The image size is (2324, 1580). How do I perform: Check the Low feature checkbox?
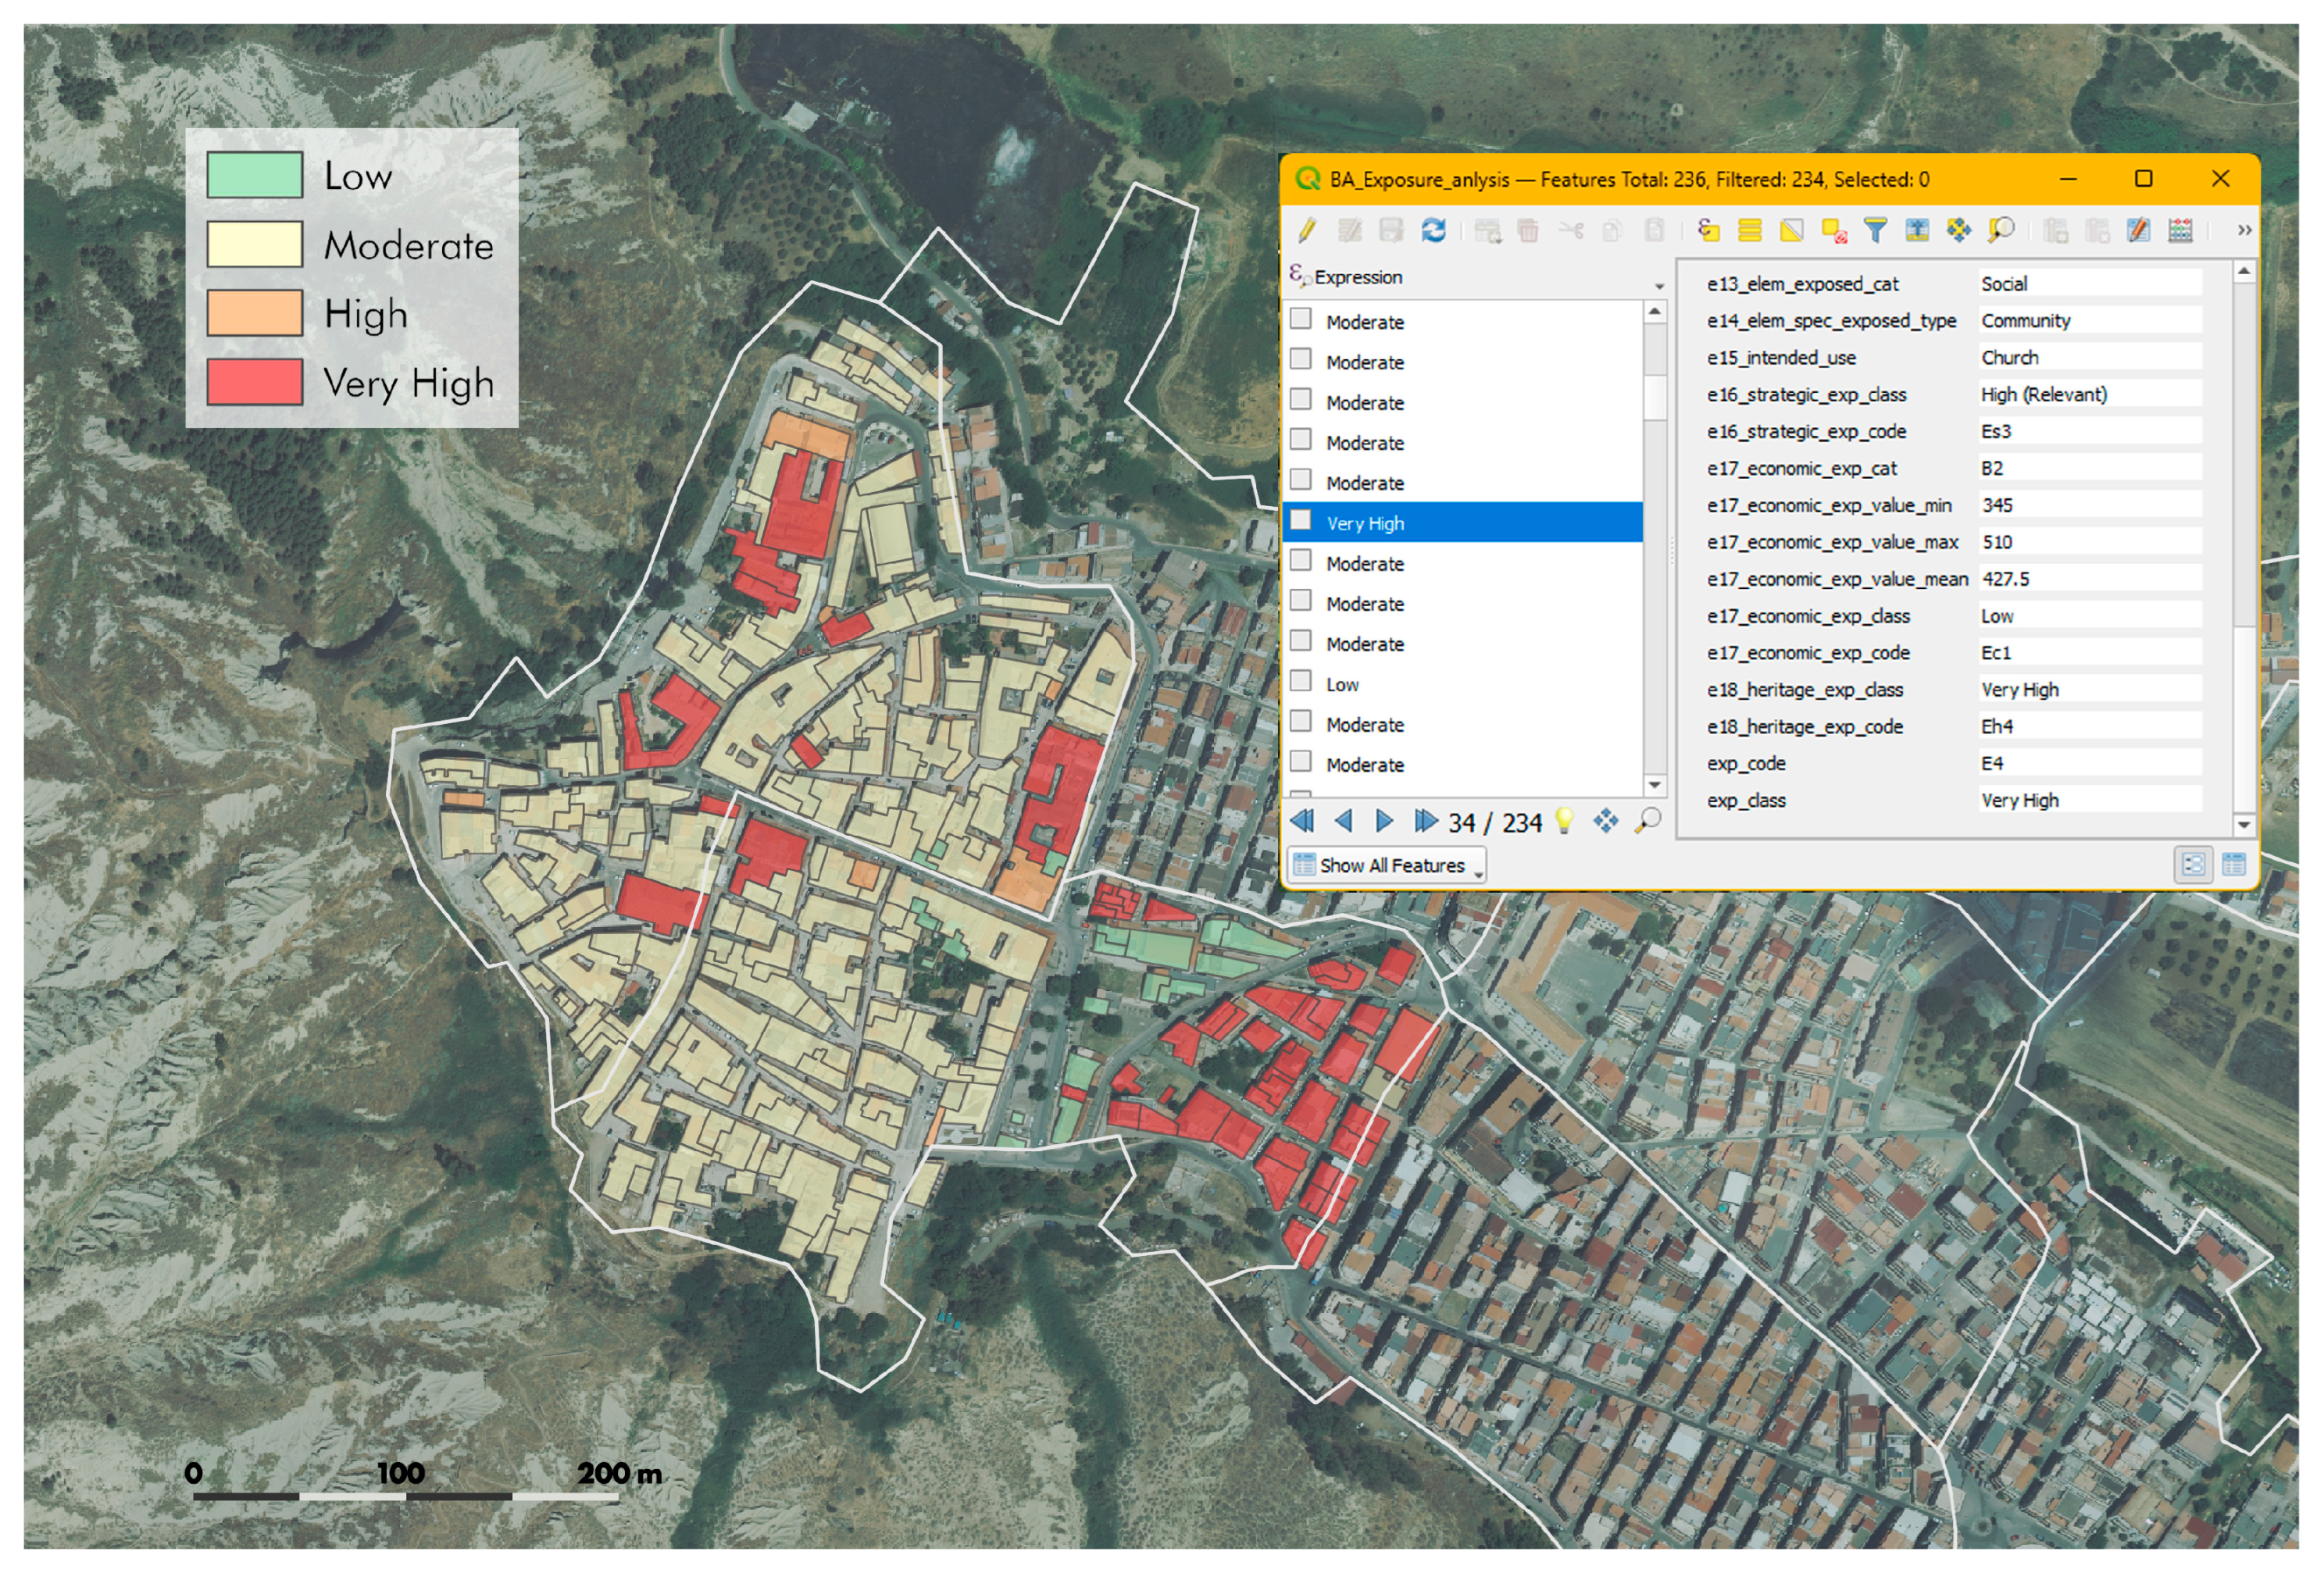point(1301,681)
